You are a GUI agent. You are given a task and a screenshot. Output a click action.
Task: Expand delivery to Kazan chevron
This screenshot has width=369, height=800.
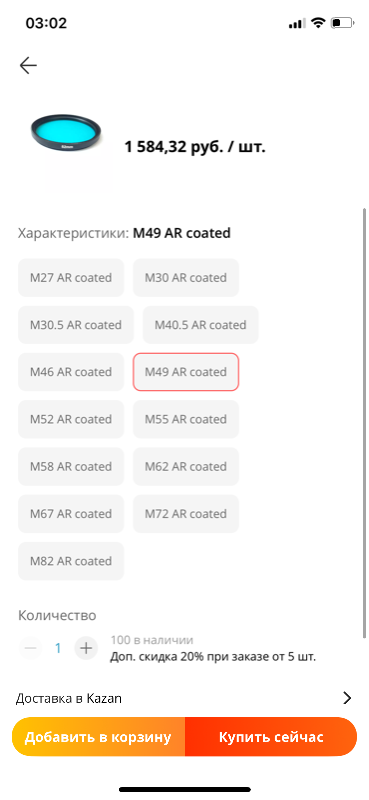tap(348, 698)
